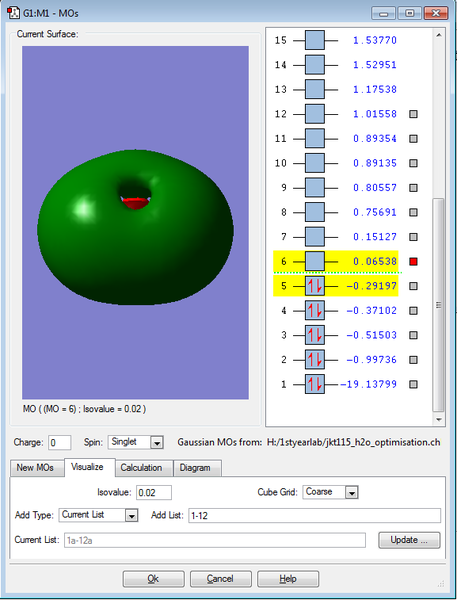The height and width of the screenshot is (600, 457).
Task: Toggle the surface marker for MO 10
Action: [x=413, y=163]
